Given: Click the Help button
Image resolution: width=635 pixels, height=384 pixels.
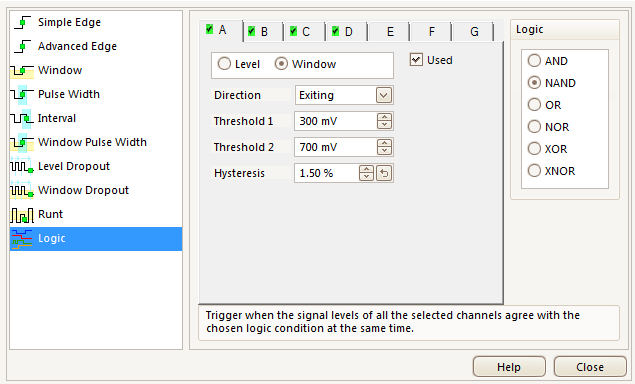Looking at the screenshot, I should point(509,367).
